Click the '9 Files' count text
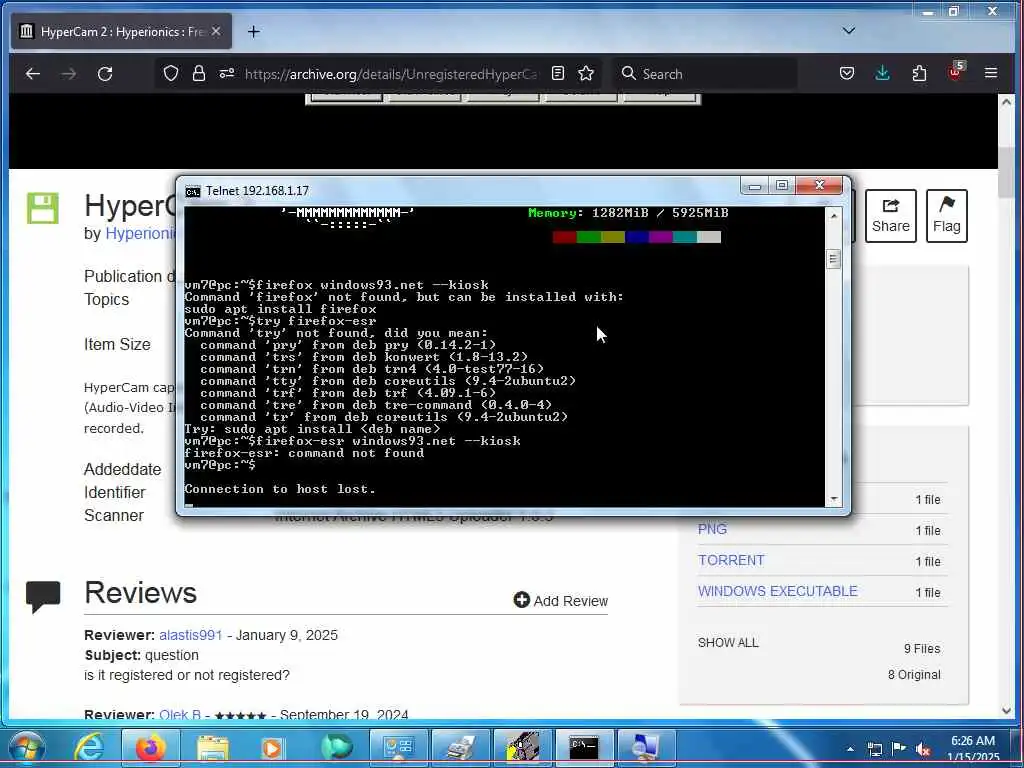This screenshot has height=768, width=1024. [x=921, y=648]
